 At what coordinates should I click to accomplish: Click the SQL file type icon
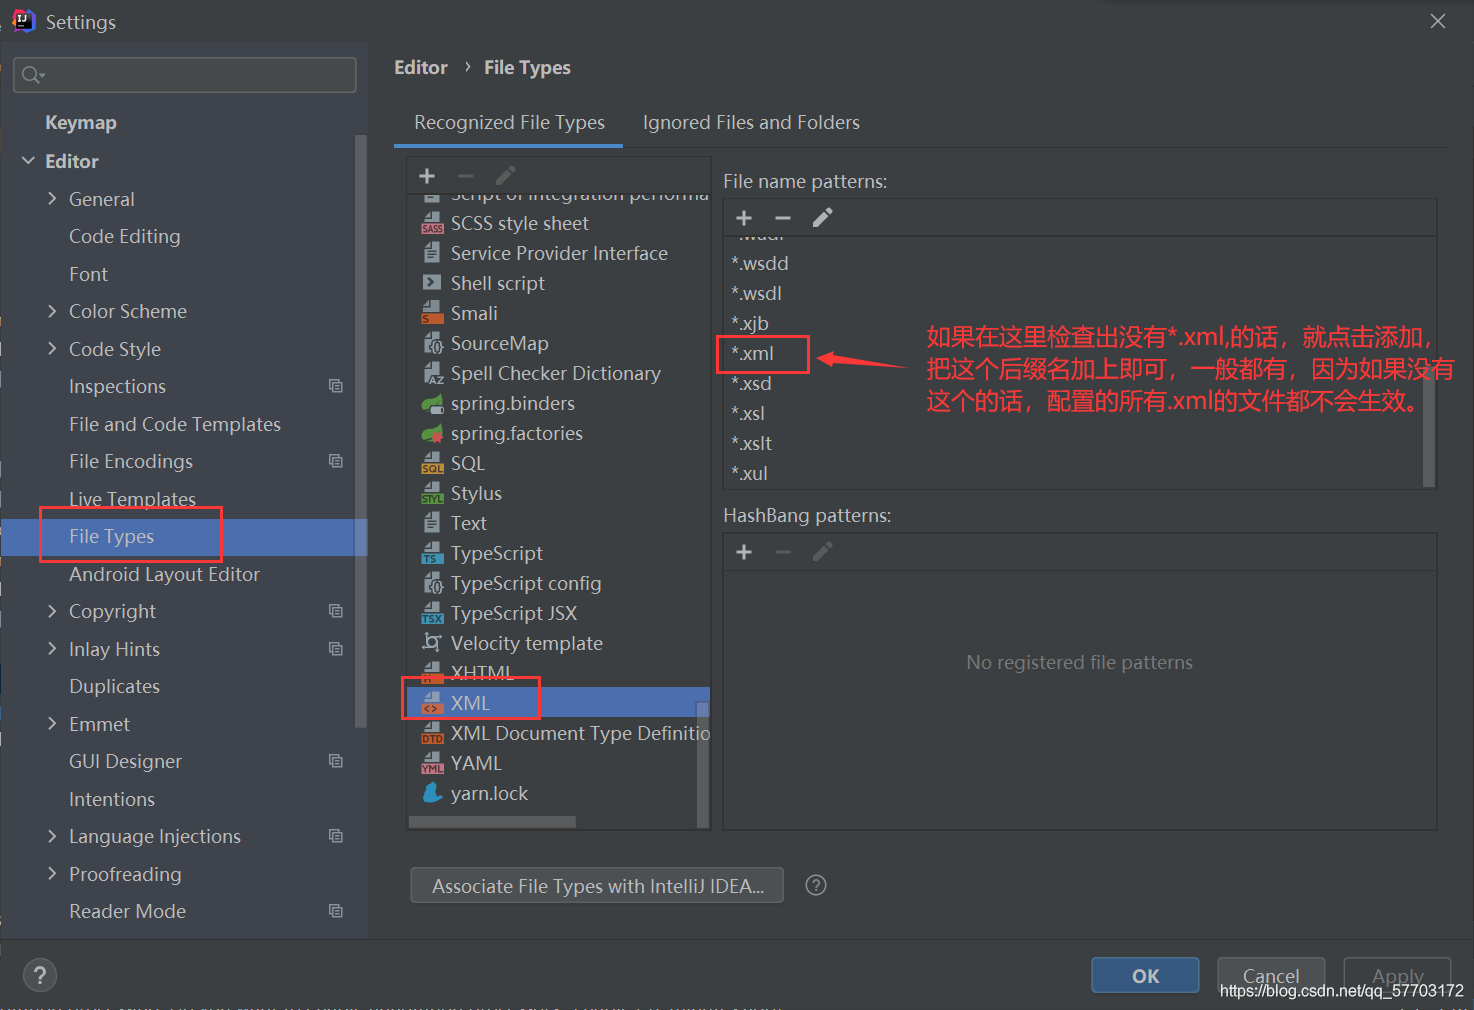coord(432,463)
